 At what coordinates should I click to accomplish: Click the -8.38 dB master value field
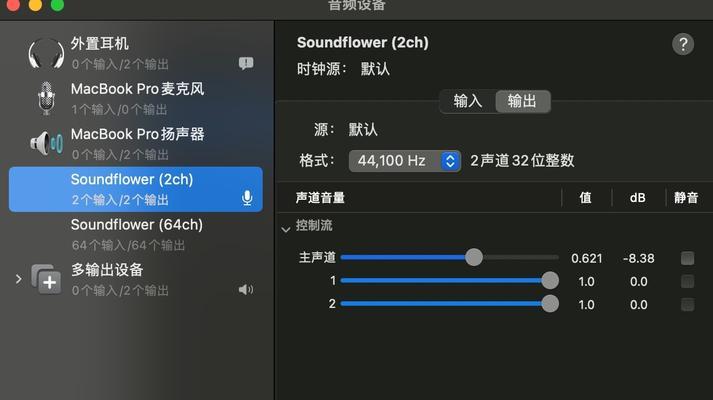(x=638, y=259)
